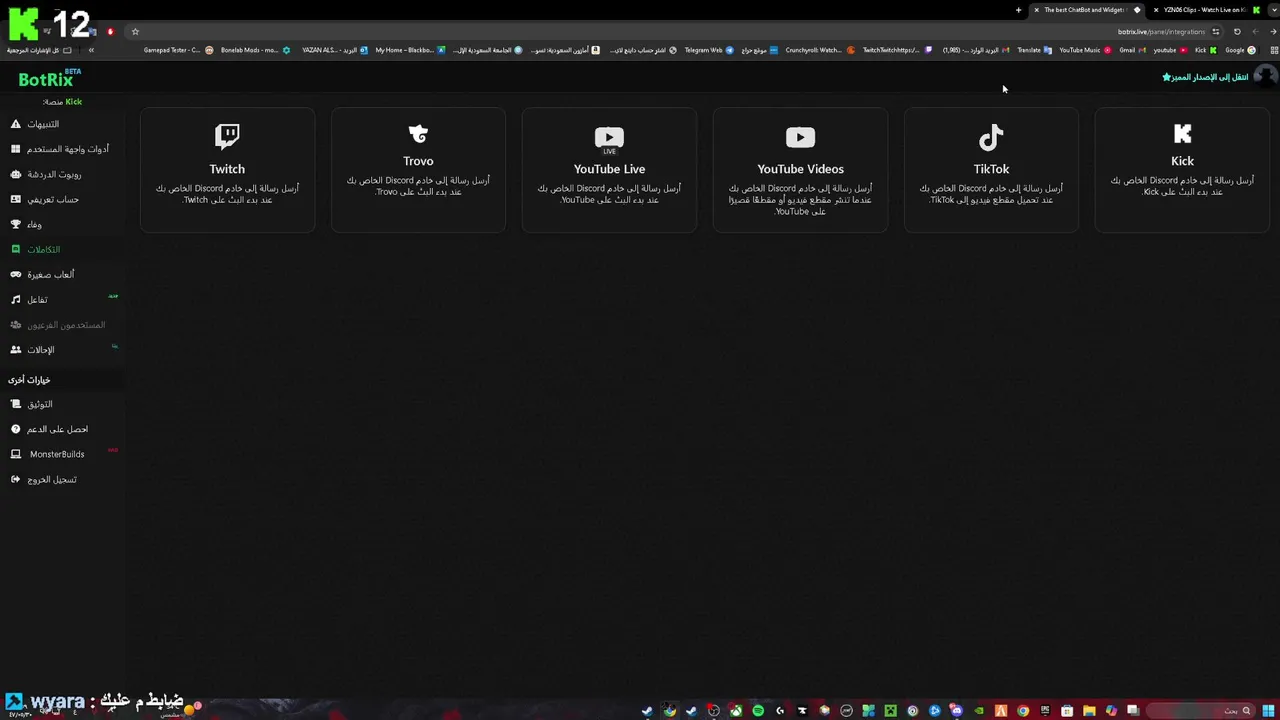This screenshot has height=720, width=1280.
Task: Open the TikTok integration card
Action: point(991,170)
